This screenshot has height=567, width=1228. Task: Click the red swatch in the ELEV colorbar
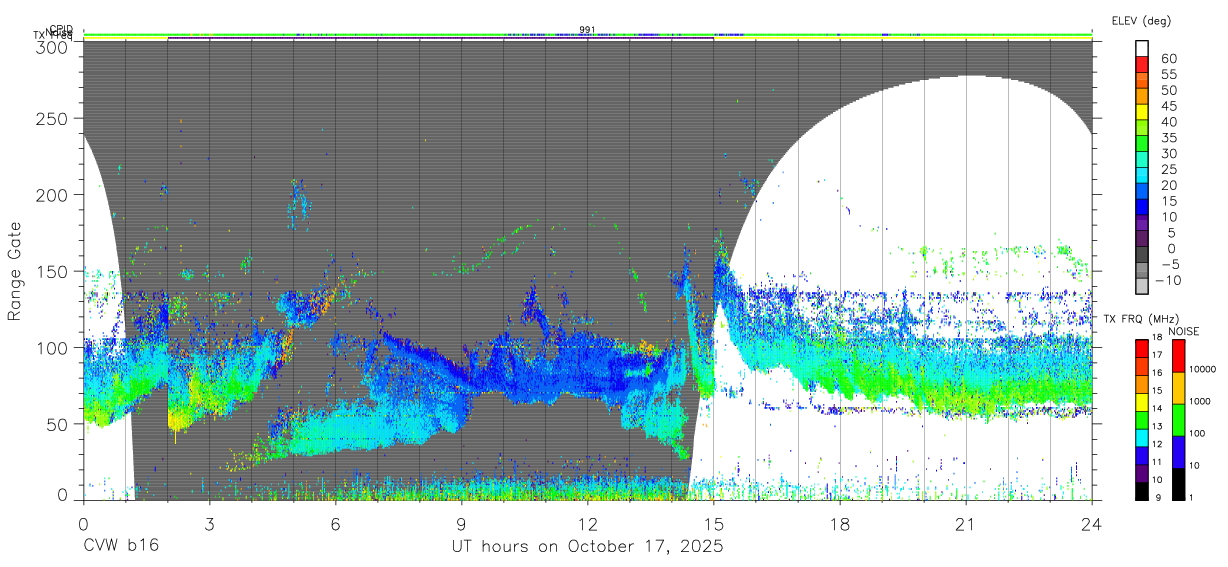[1142, 65]
